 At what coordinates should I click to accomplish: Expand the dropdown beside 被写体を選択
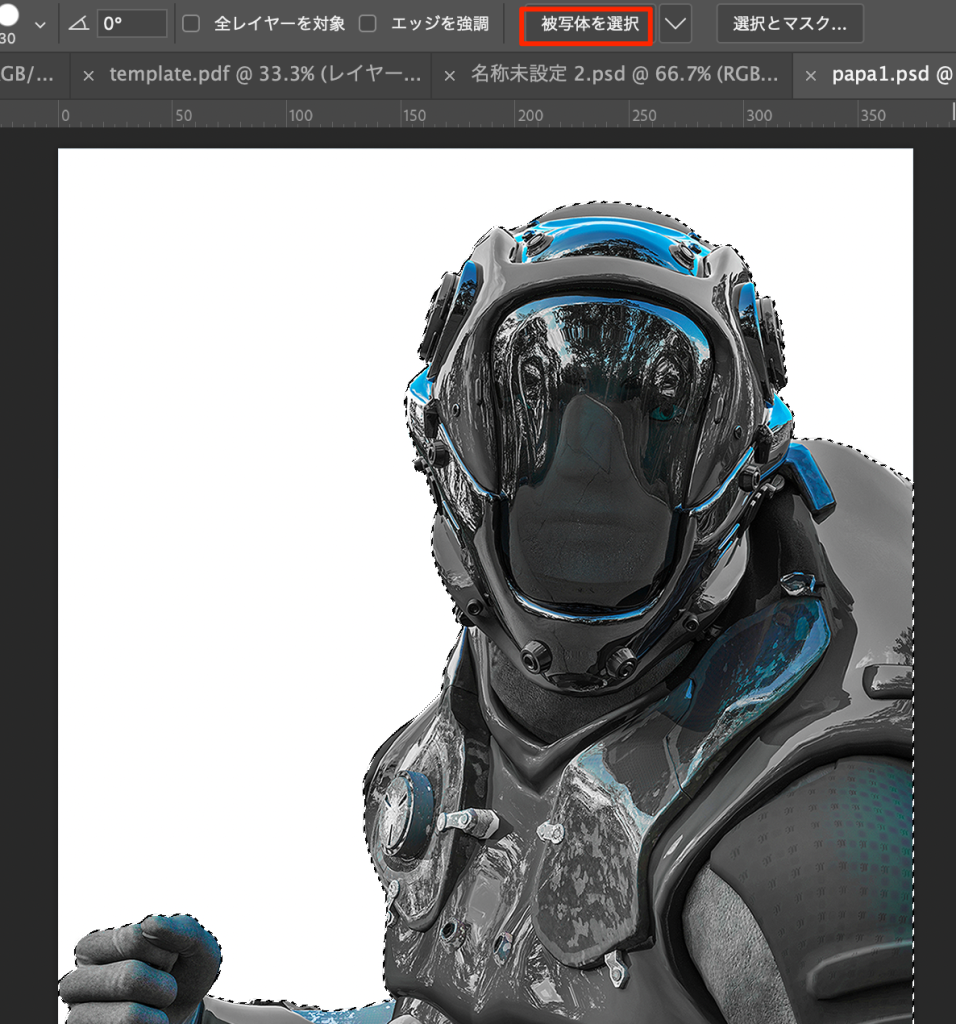(x=676, y=24)
